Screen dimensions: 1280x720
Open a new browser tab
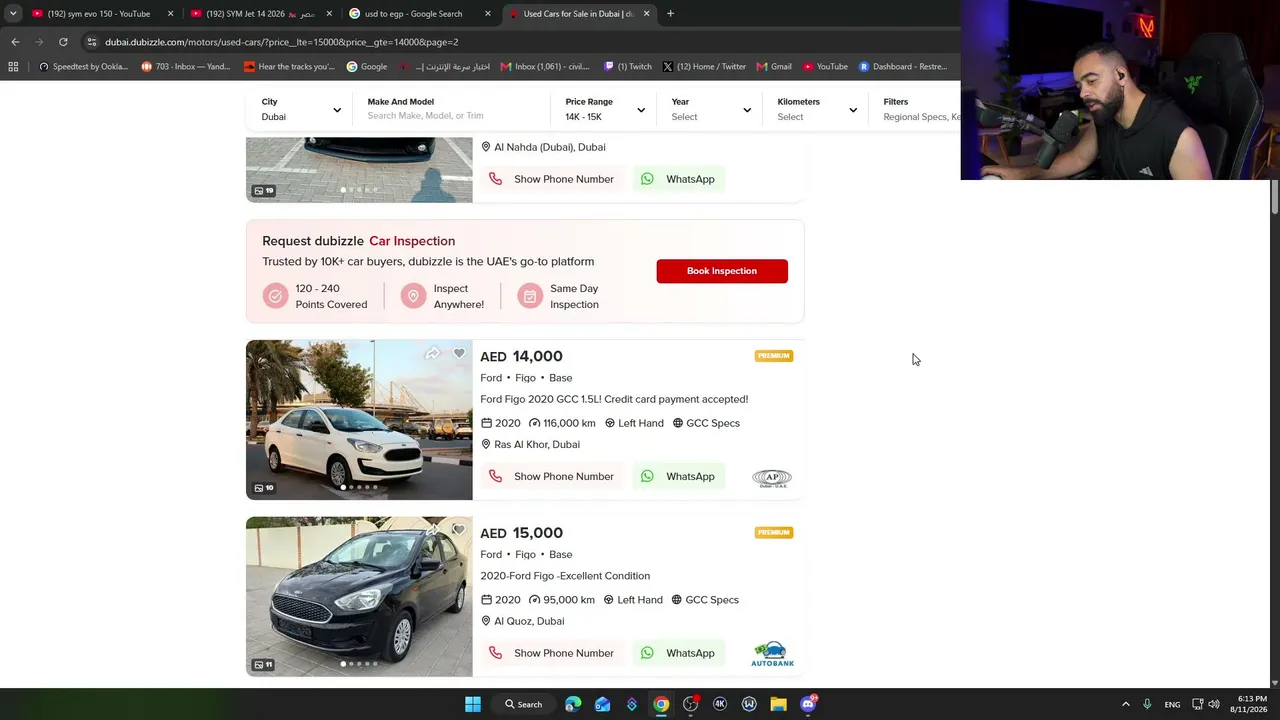670,14
